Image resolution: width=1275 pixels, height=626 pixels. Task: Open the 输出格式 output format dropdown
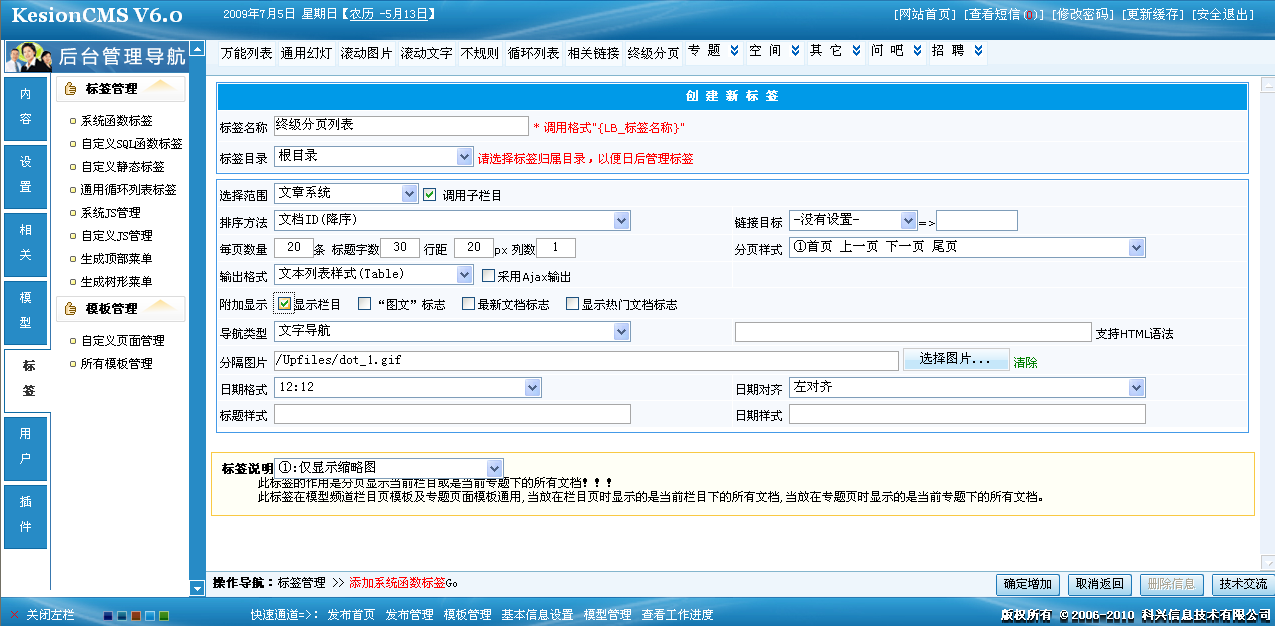466,274
